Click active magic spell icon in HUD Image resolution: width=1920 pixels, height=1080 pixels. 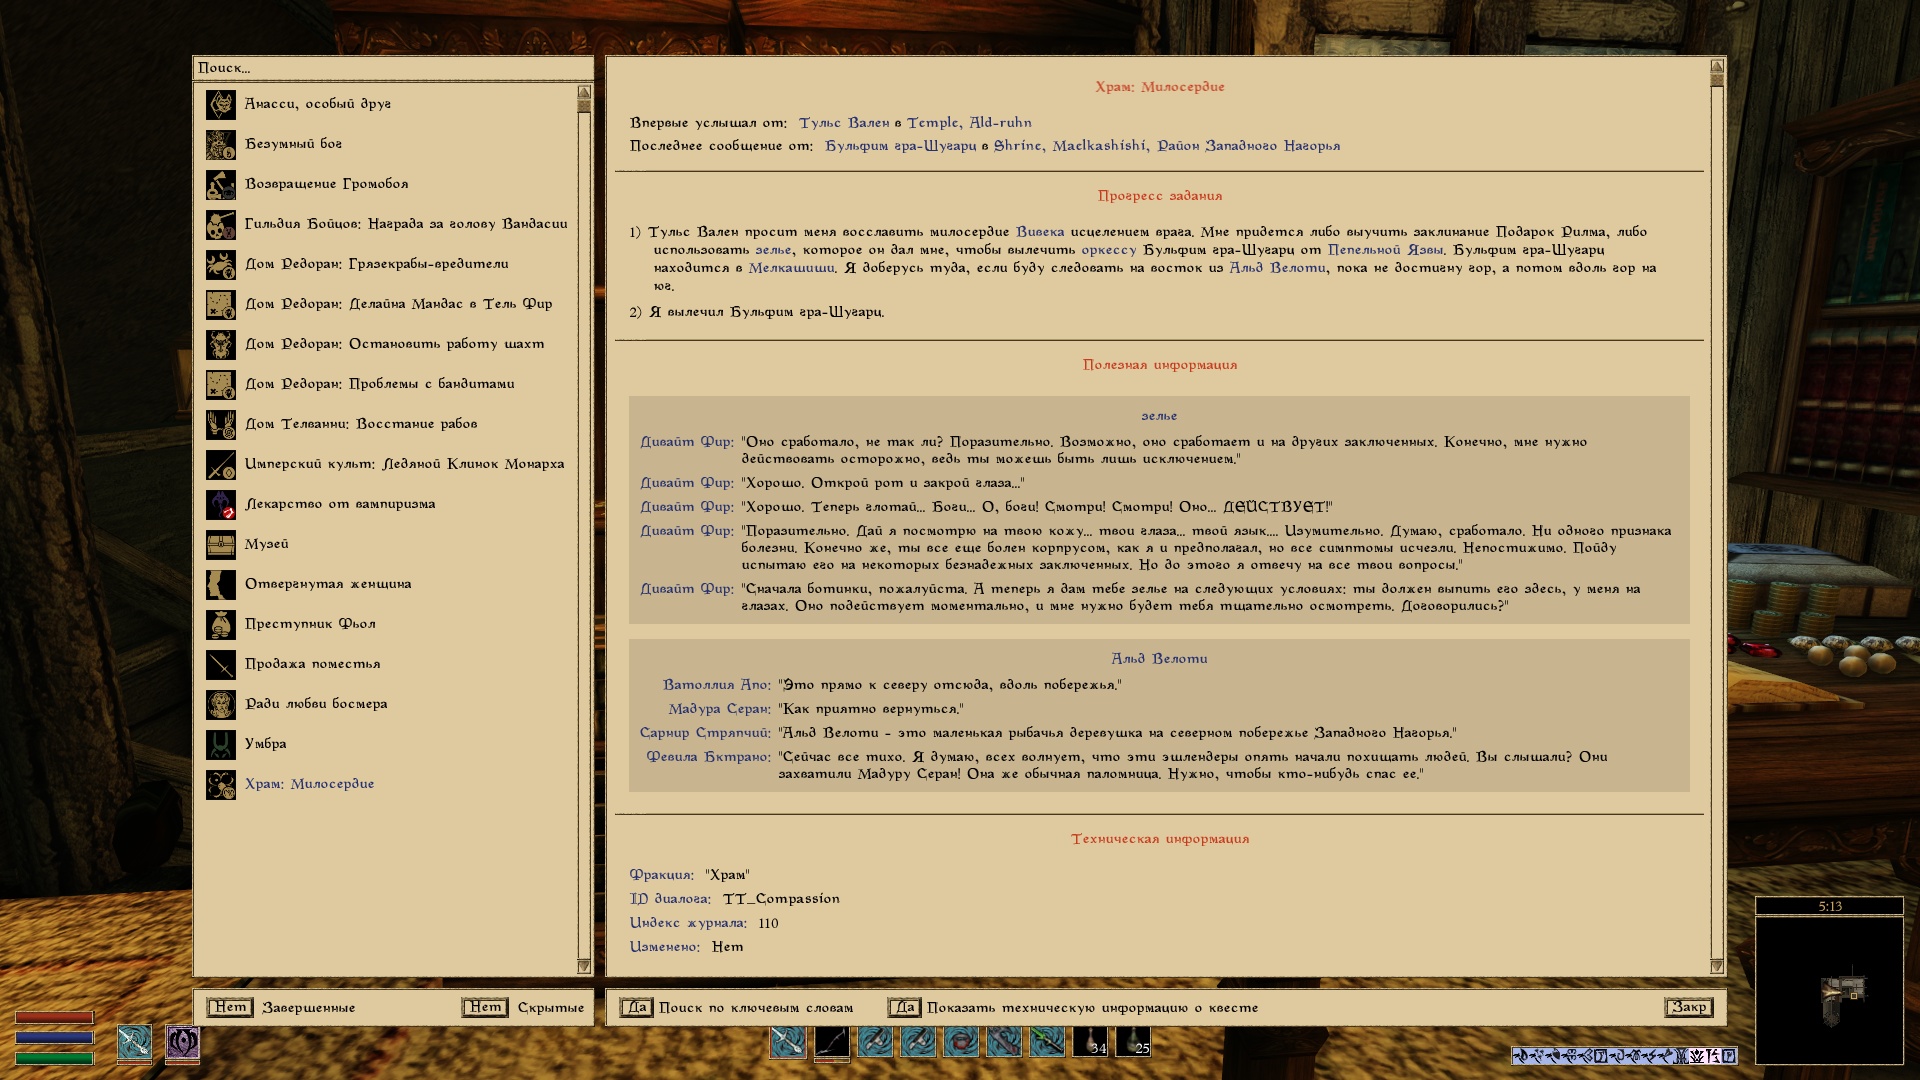pos(182,1042)
